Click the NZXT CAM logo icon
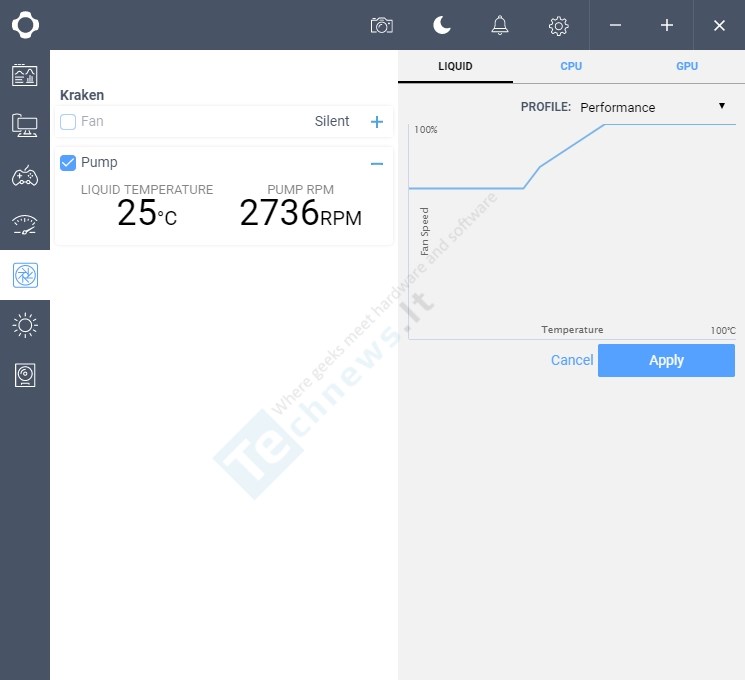The image size is (745, 680). [25, 25]
